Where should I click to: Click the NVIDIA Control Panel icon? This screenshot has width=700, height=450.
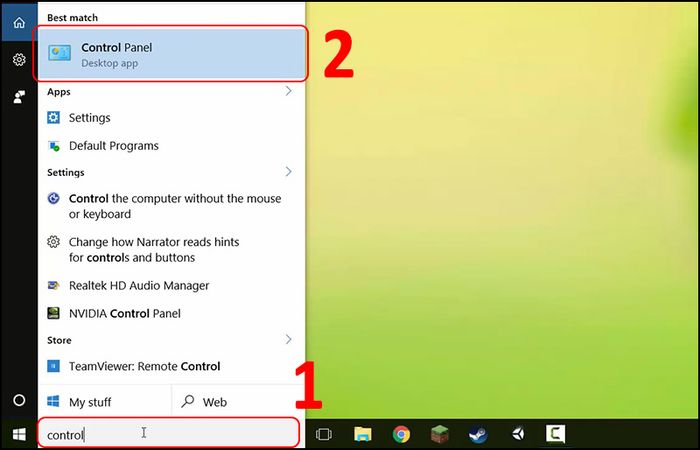[54, 313]
